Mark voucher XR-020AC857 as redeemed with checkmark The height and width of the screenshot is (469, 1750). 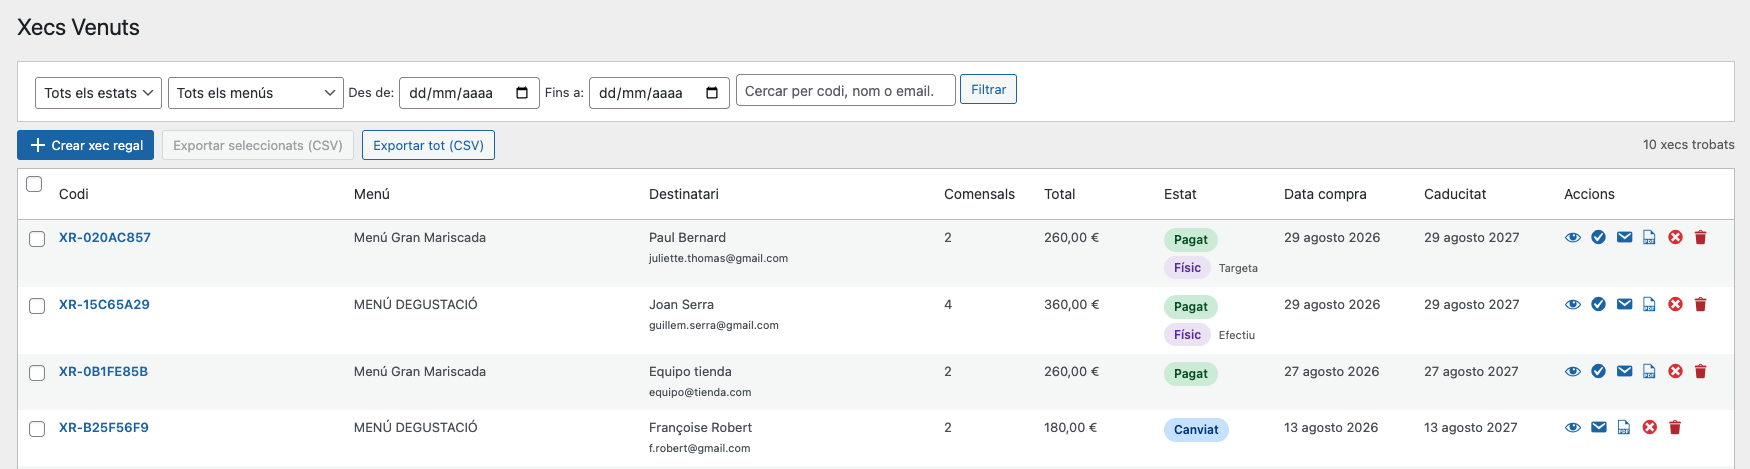[1598, 237]
